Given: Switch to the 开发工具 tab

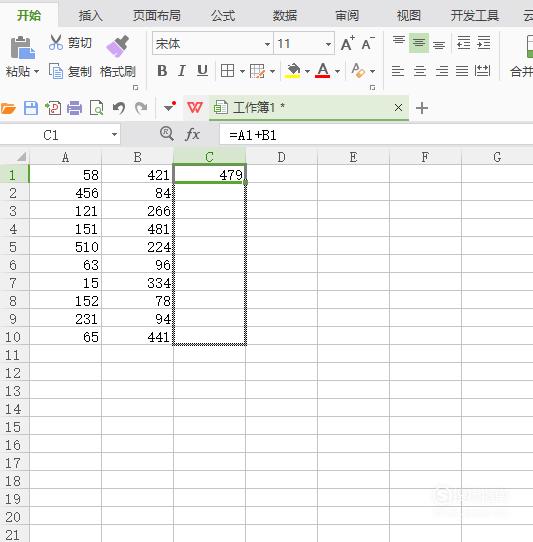Looking at the screenshot, I should pos(475,16).
